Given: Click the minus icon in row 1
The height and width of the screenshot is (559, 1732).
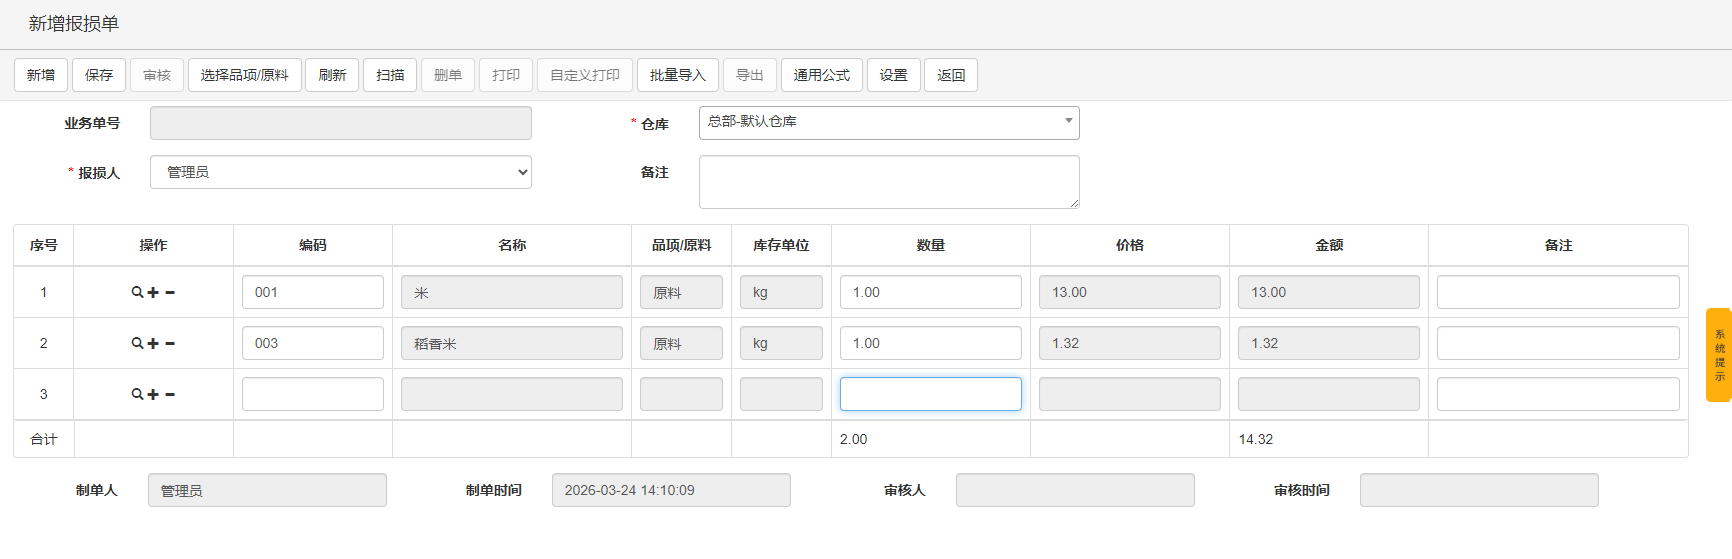Looking at the screenshot, I should [x=170, y=293].
